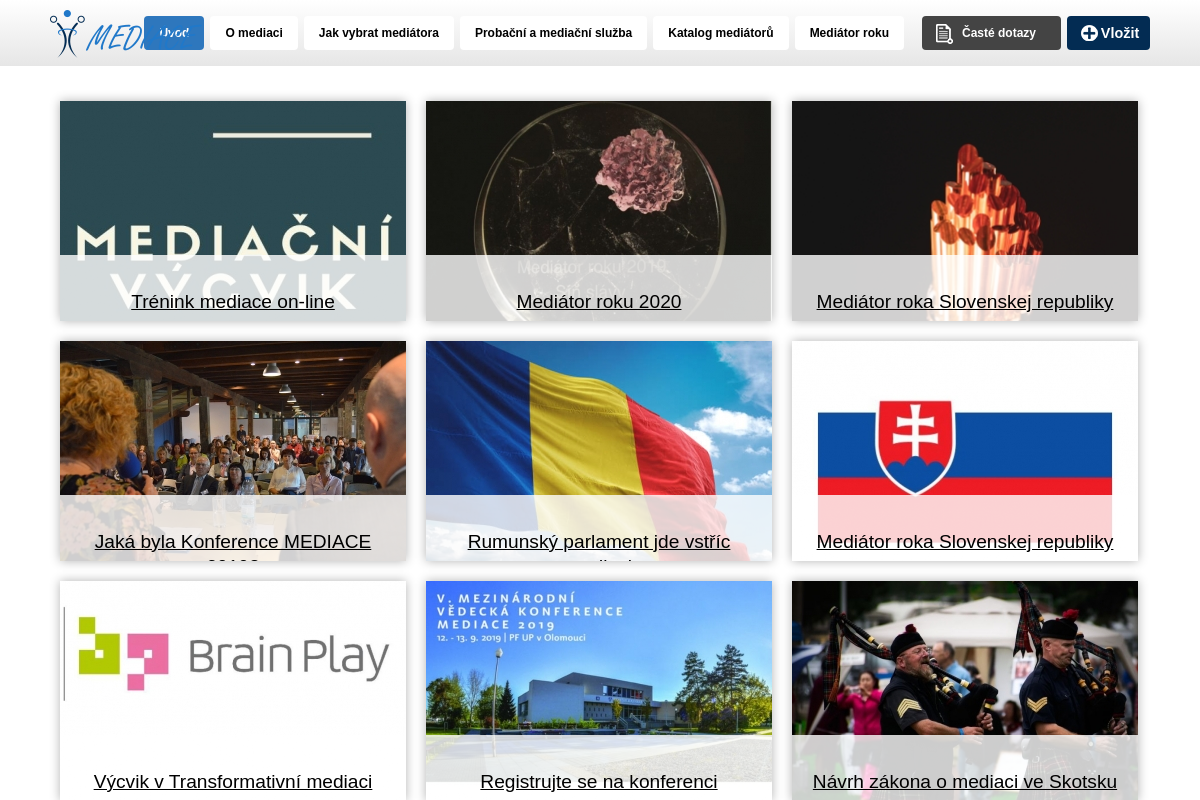Click the document icon beside Časté dotazy
The width and height of the screenshot is (1200, 800).
click(x=944, y=33)
